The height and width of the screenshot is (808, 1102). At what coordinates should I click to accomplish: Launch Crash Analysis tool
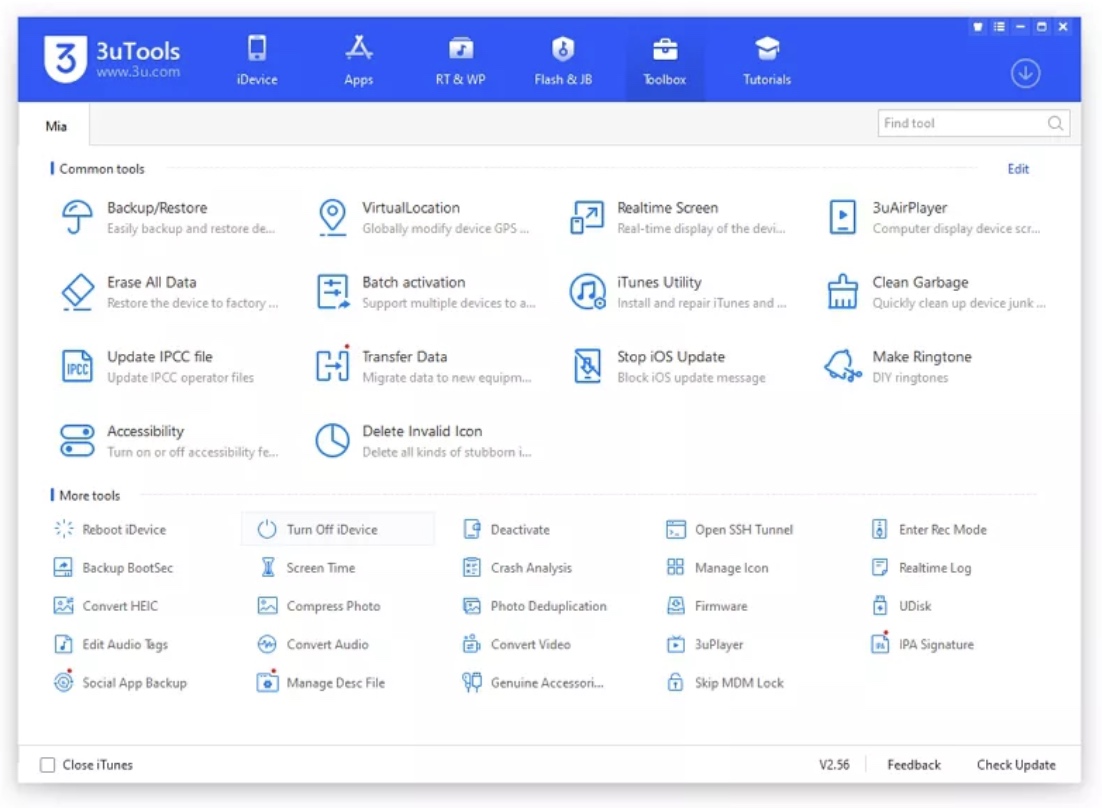click(518, 568)
